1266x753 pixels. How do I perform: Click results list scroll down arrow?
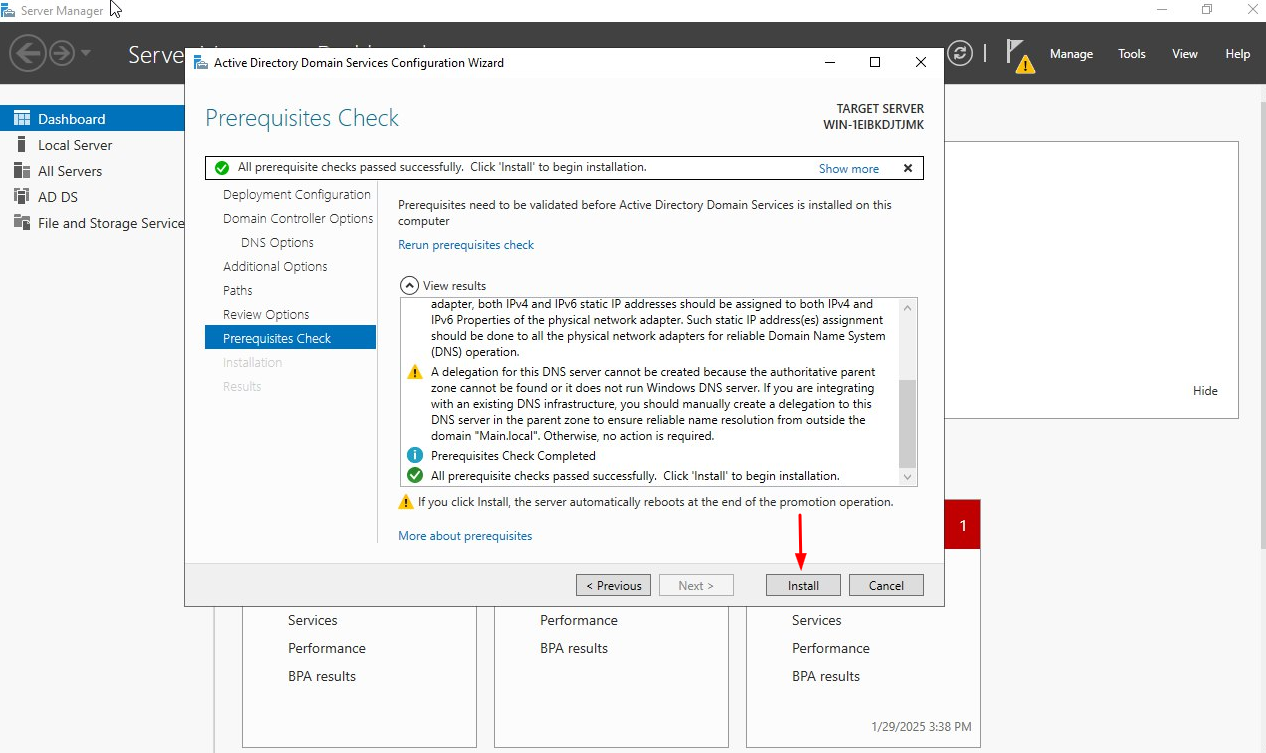[x=907, y=477]
